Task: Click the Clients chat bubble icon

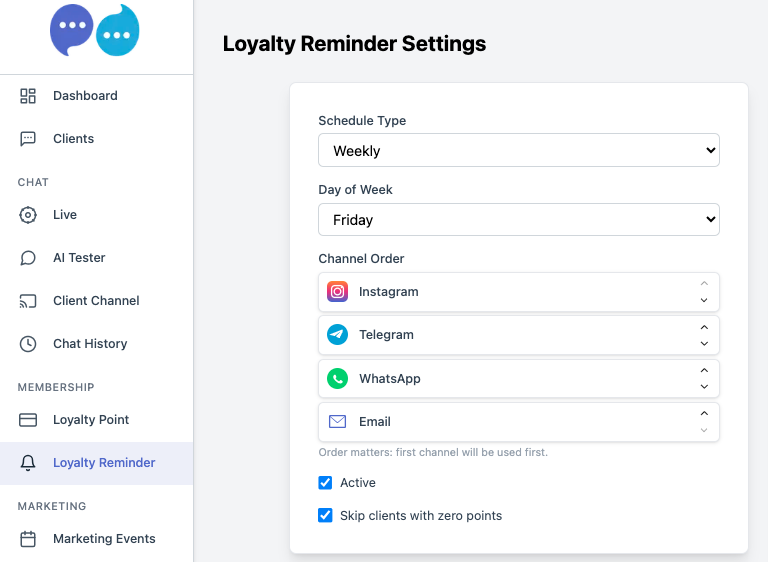Action: (28, 139)
